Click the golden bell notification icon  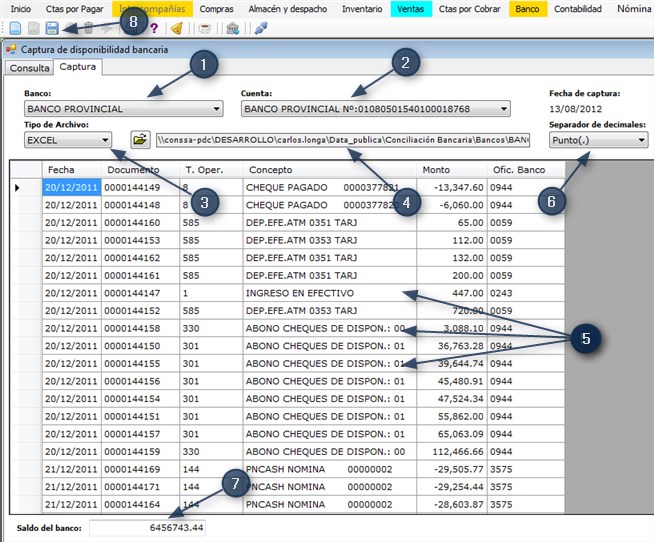point(177,28)
